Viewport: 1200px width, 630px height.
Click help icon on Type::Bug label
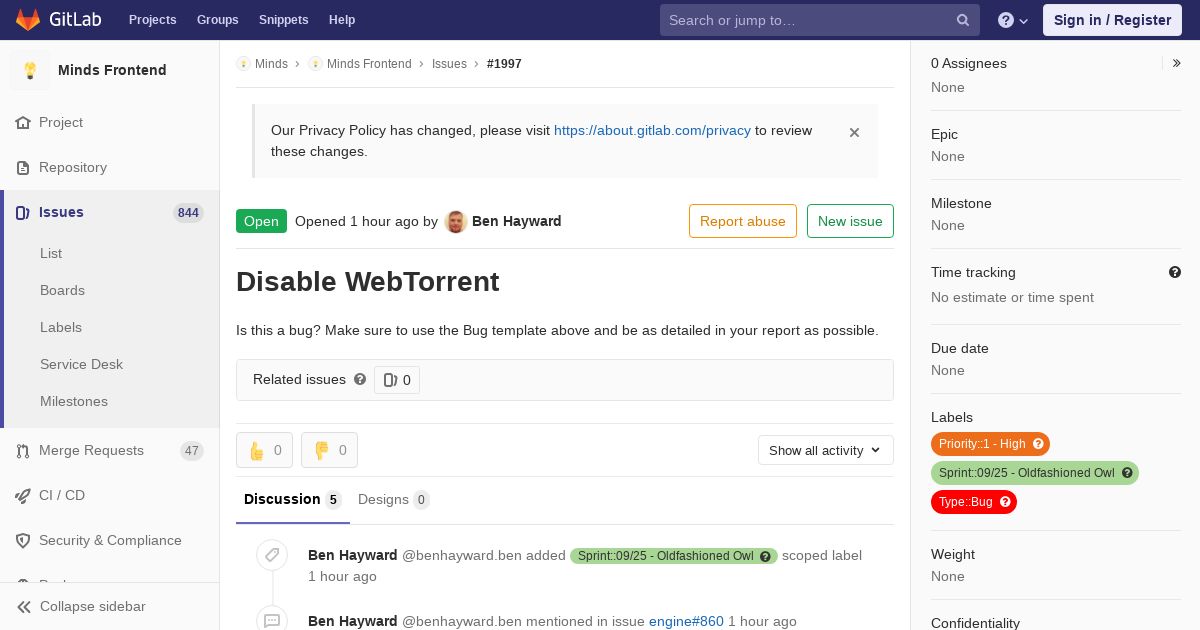pyautogui.click(x=1005, y=502)
